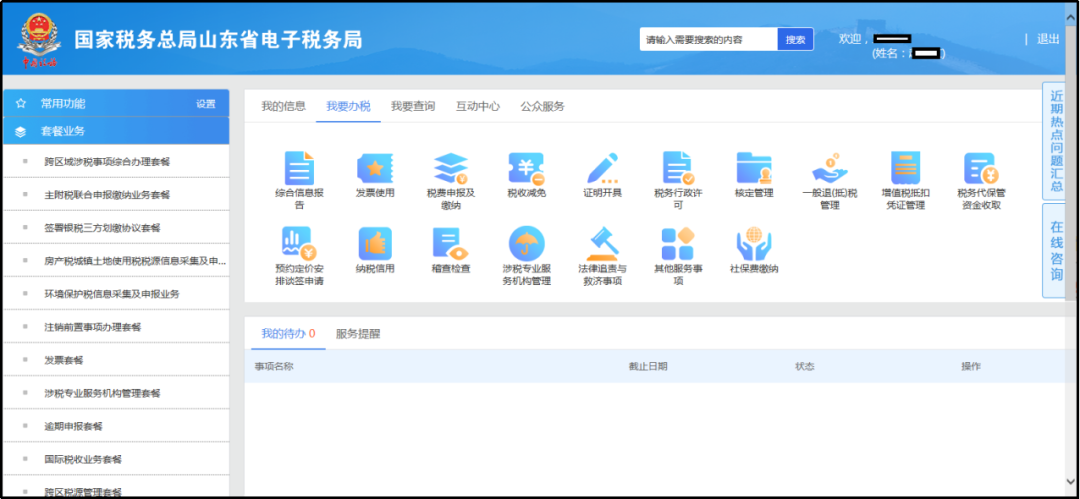Screen dimensions: 1080x499
Task: Open the 综合信息报告 icon
Action: click(300, 169)
